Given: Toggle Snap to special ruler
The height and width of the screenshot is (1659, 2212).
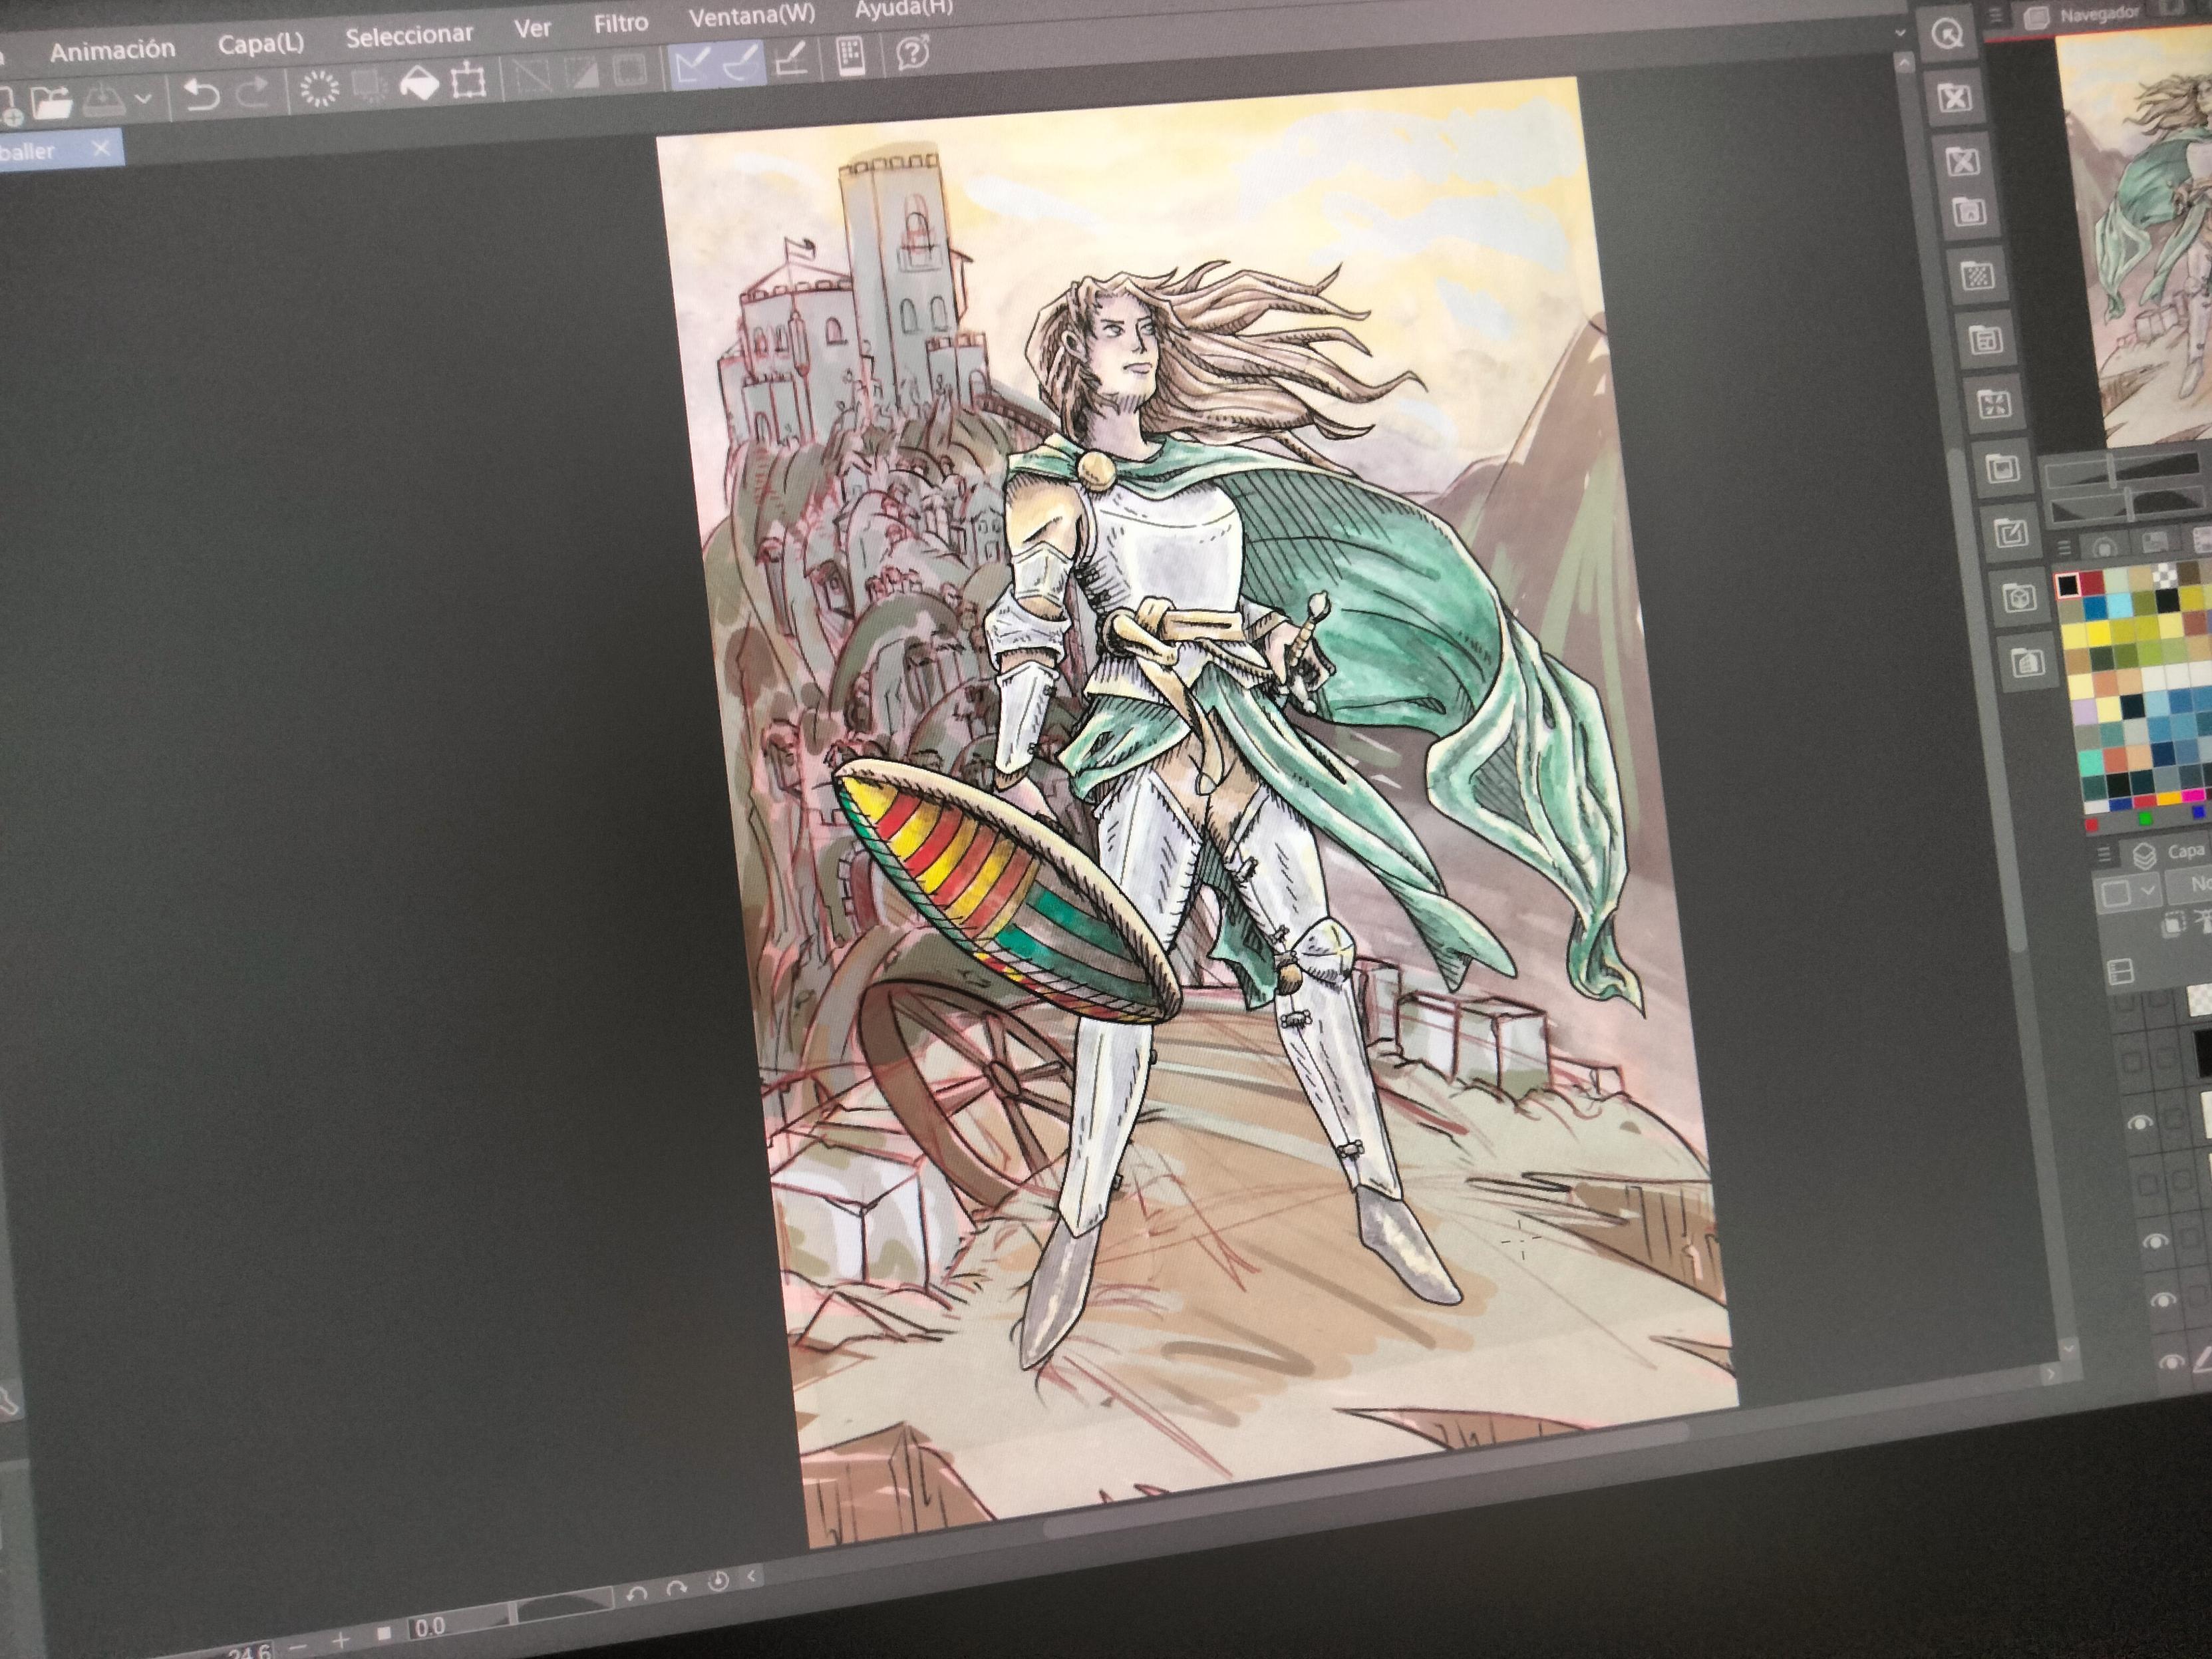Looking at the screenshot, I should [x=741, y=64].
